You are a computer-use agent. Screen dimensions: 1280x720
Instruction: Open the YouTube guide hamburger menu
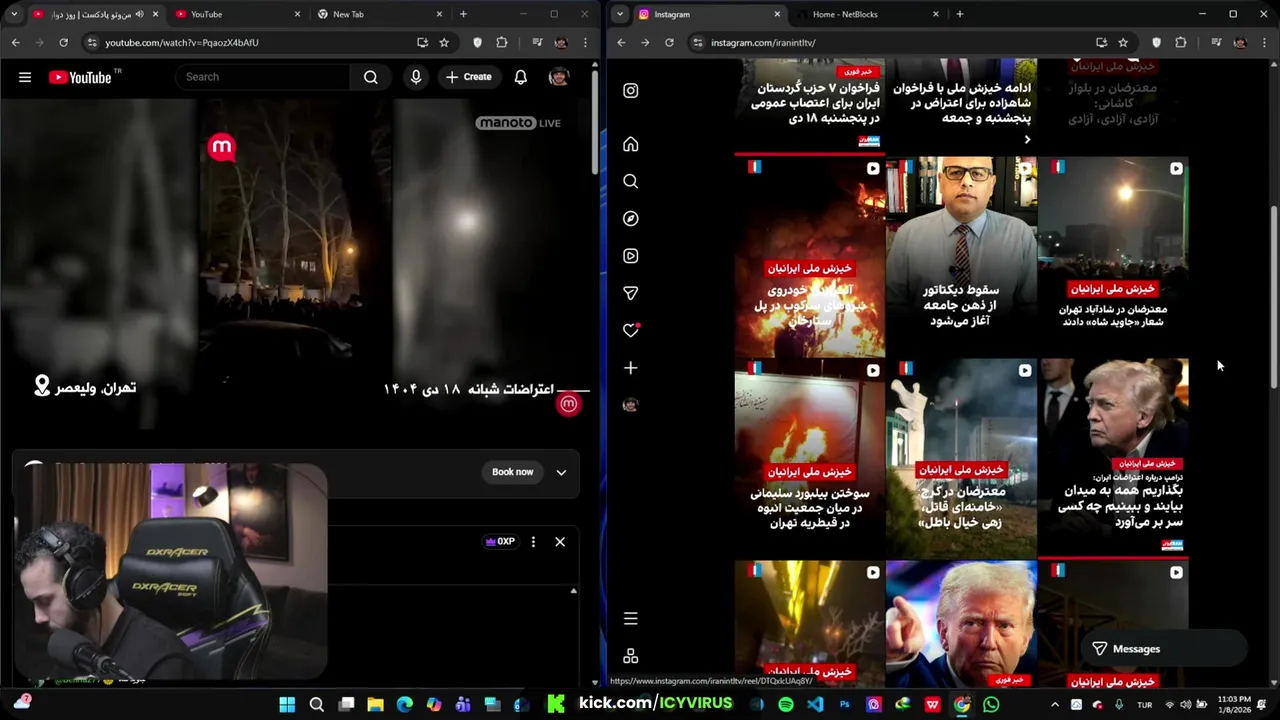click(25, 77)
